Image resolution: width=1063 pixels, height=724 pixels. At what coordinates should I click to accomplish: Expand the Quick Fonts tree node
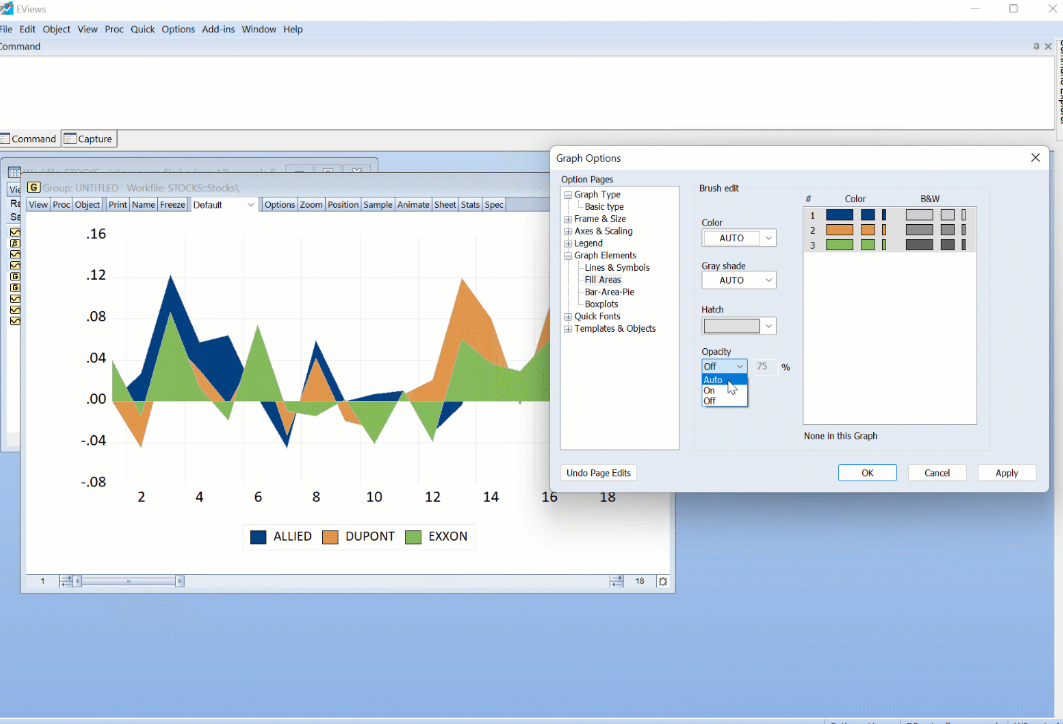coord(568,317)
